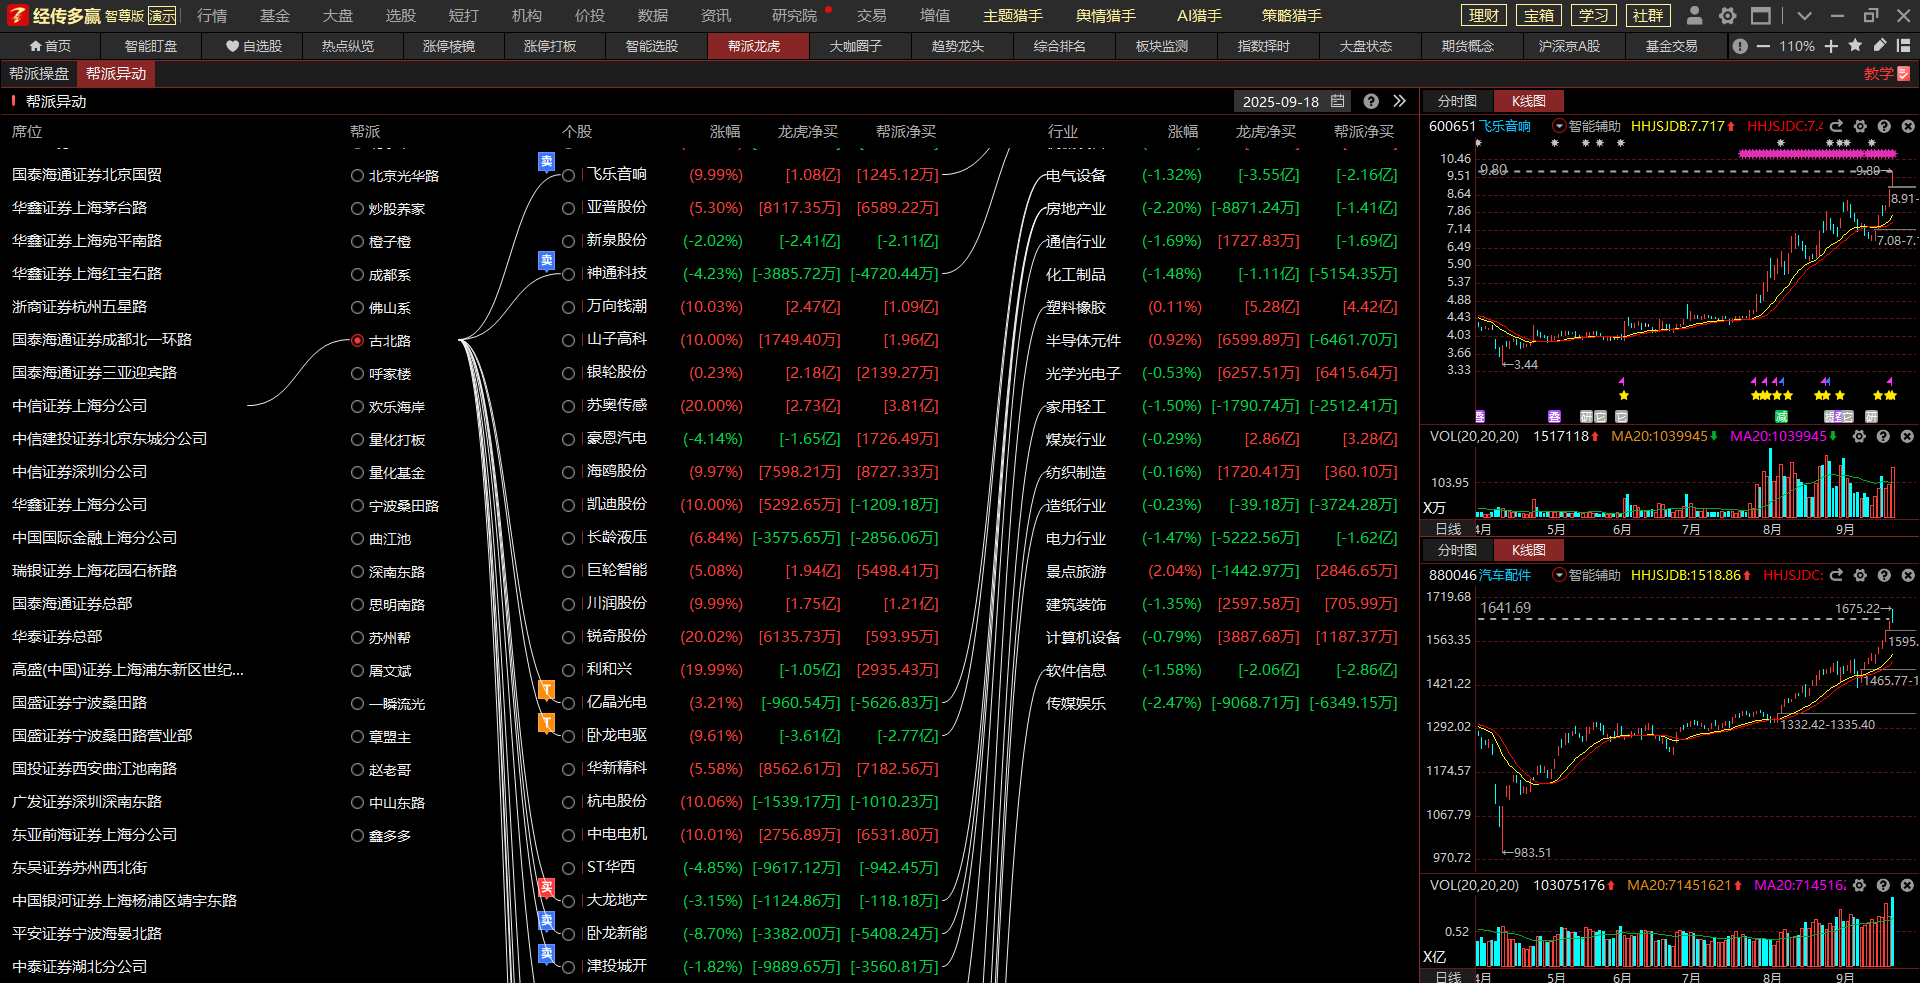Click the pencil edit icon in toolbar
The height and width of the screenshot is (983, 1920).
[1880, 45]
